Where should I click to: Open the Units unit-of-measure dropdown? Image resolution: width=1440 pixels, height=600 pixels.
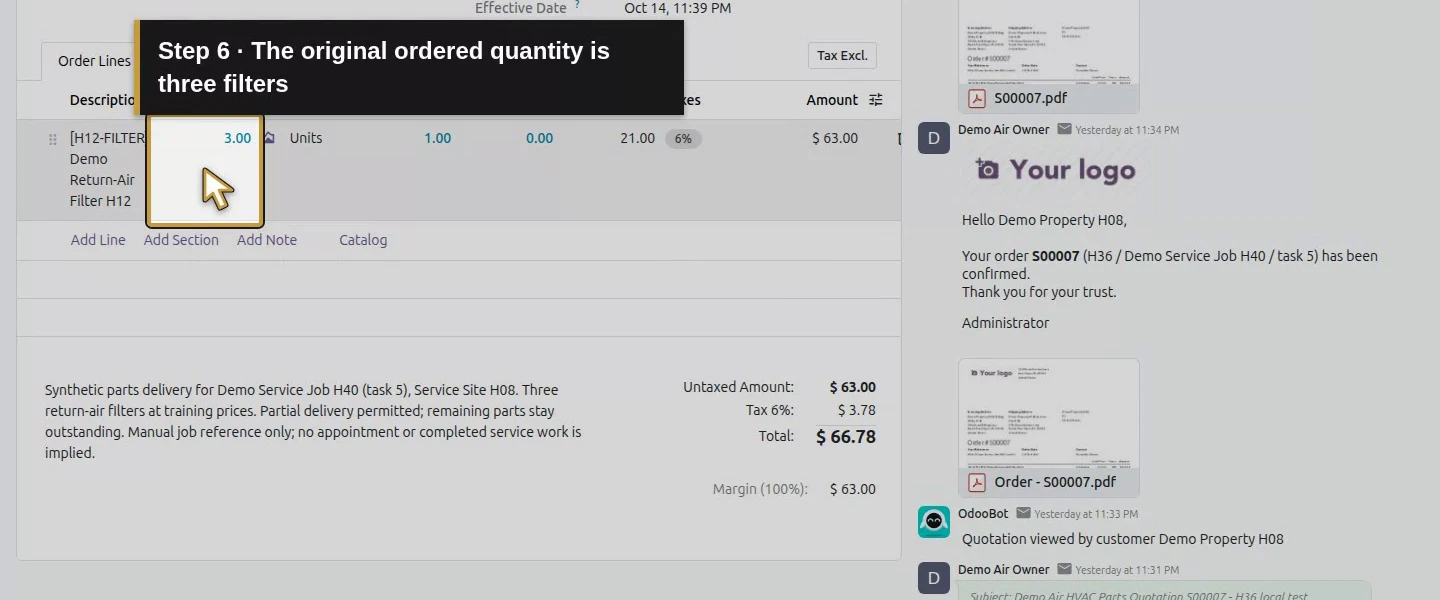tap(306, 138)
